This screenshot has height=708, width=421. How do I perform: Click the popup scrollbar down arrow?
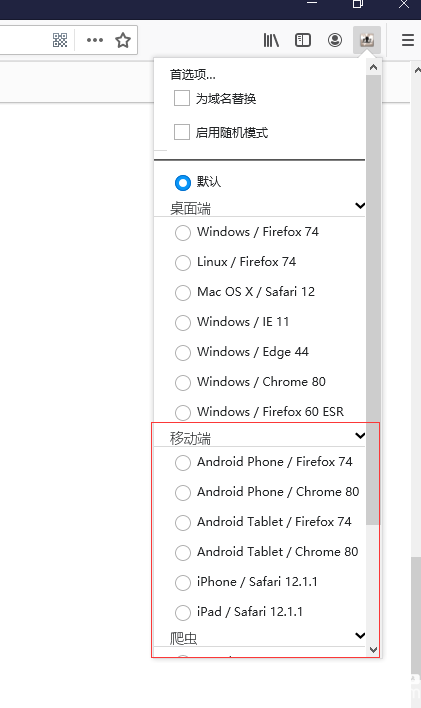click(373, 650)
